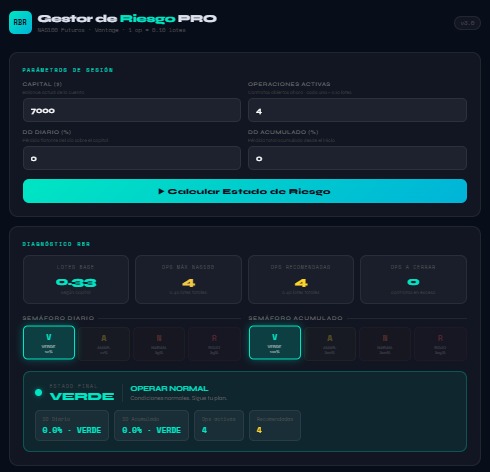Click the PARÁMETROS DE SESIÓN section heading

coord(68,70)
